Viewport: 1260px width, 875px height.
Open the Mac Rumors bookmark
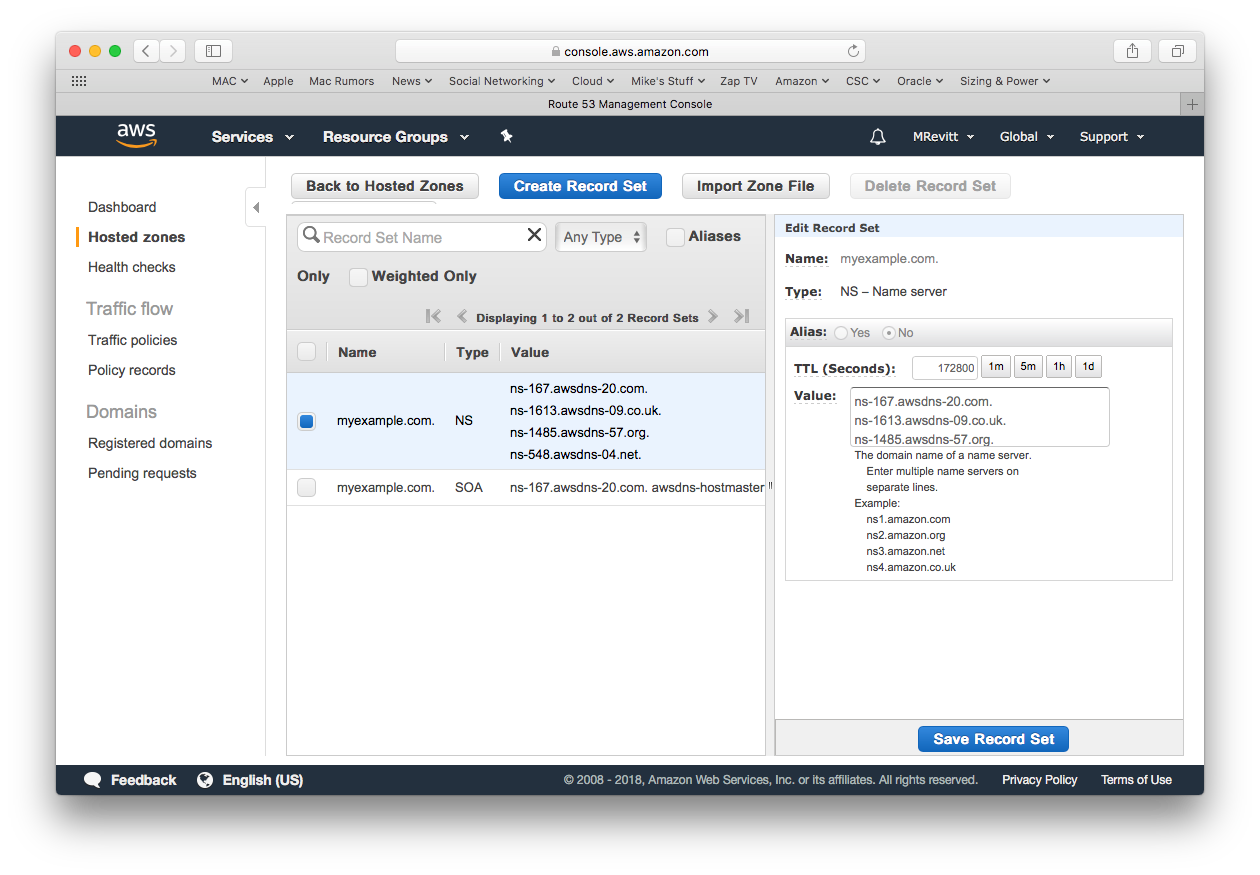pyautogui.click(x=342, y=81)
